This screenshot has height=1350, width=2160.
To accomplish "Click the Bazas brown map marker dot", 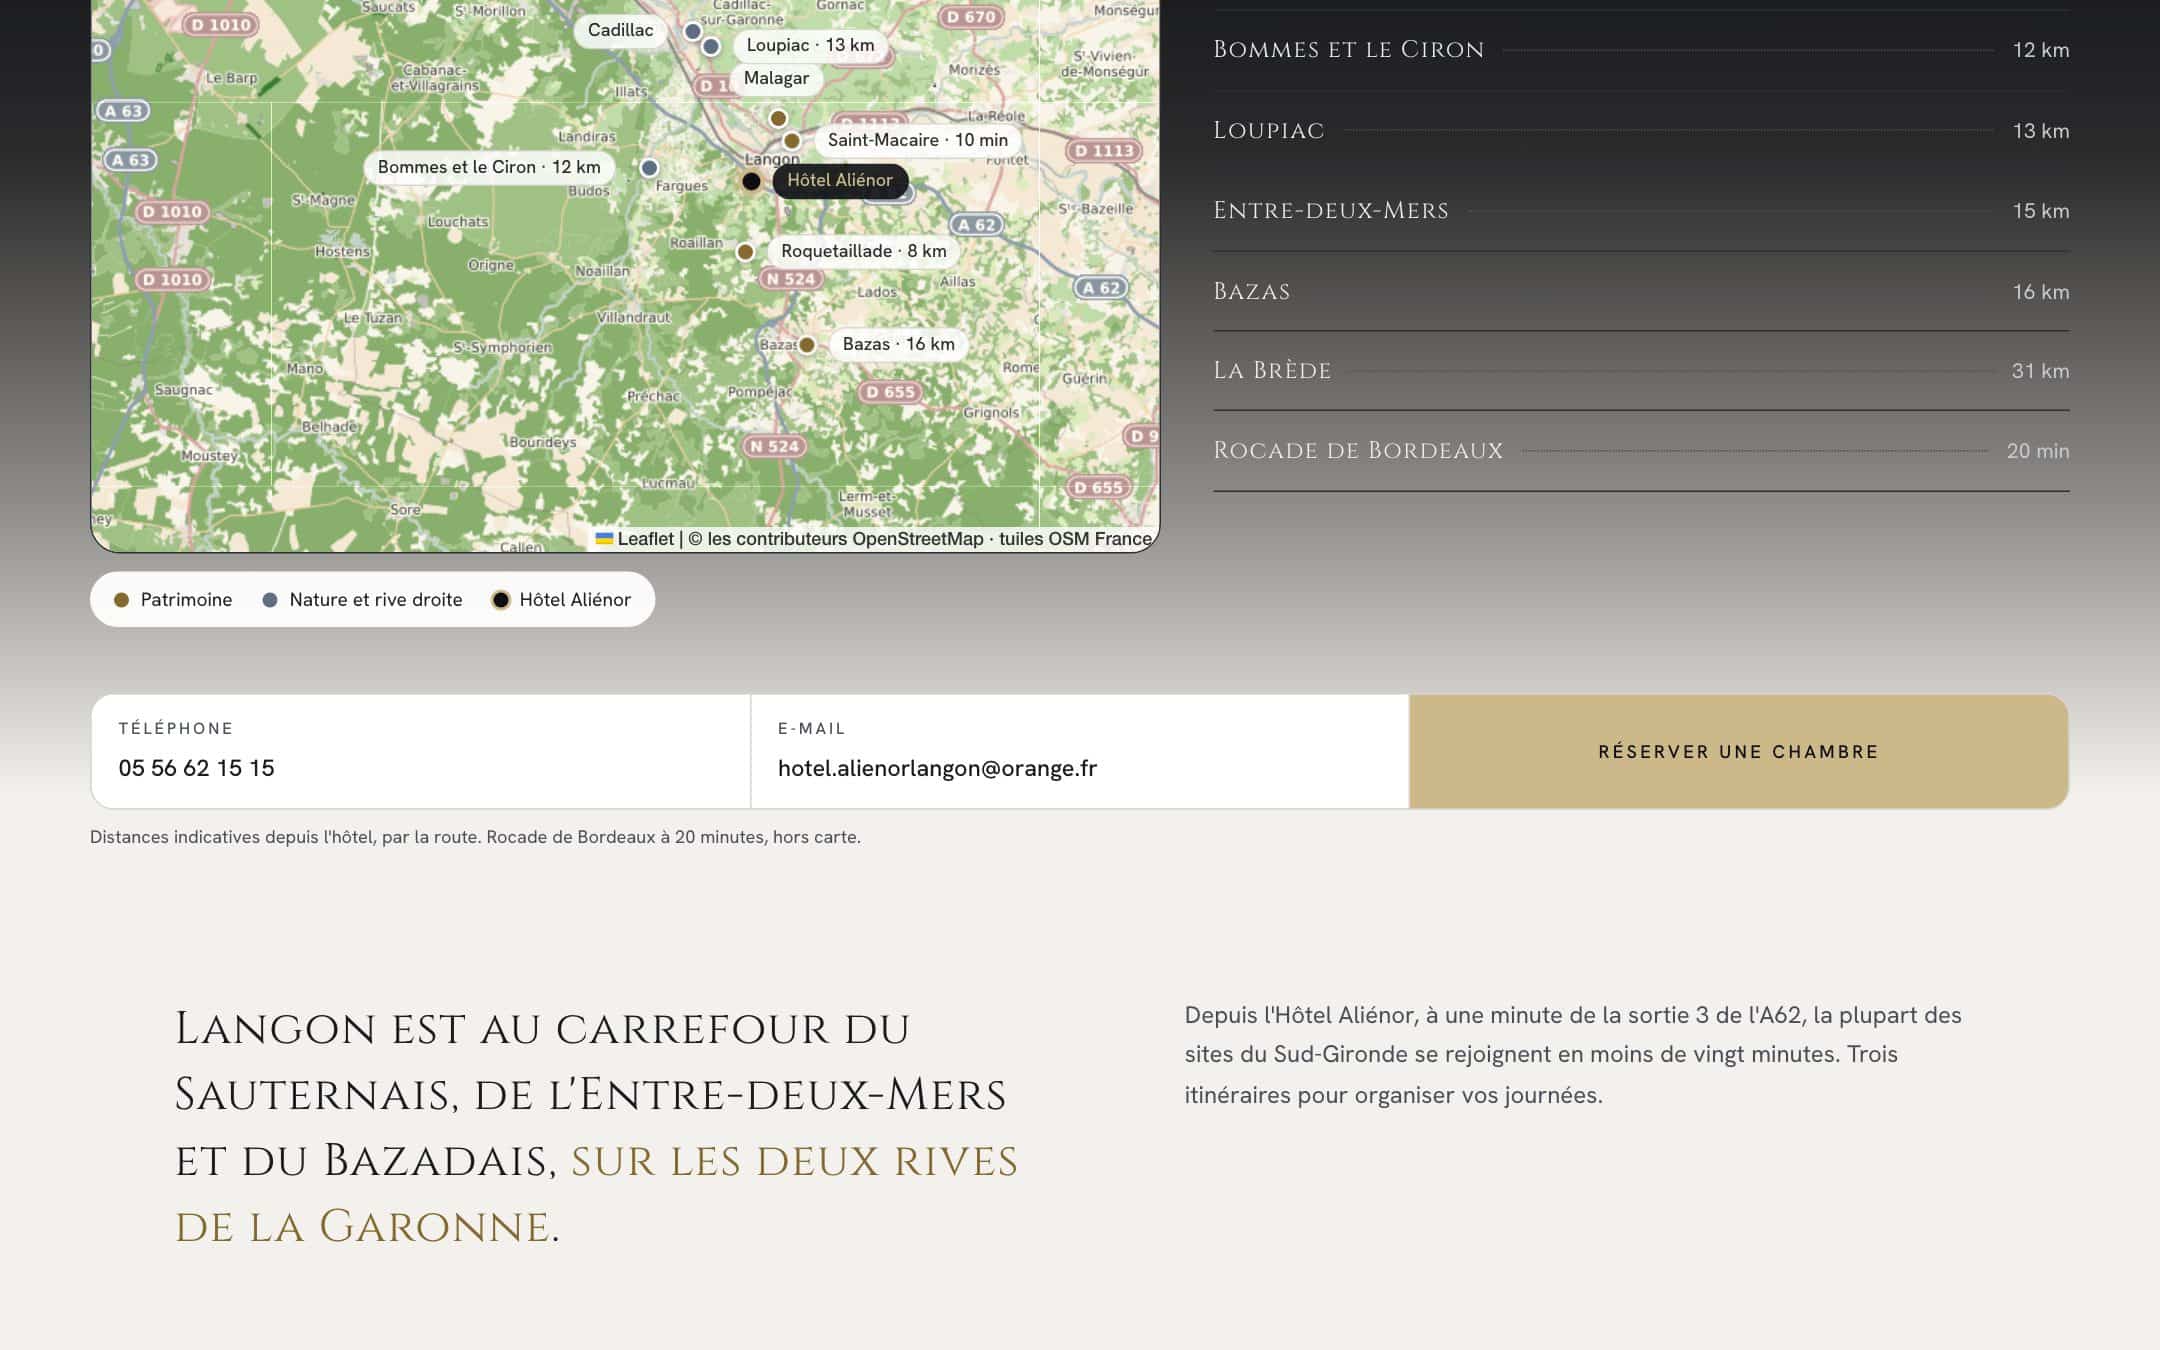I will (x=807, y=345).
